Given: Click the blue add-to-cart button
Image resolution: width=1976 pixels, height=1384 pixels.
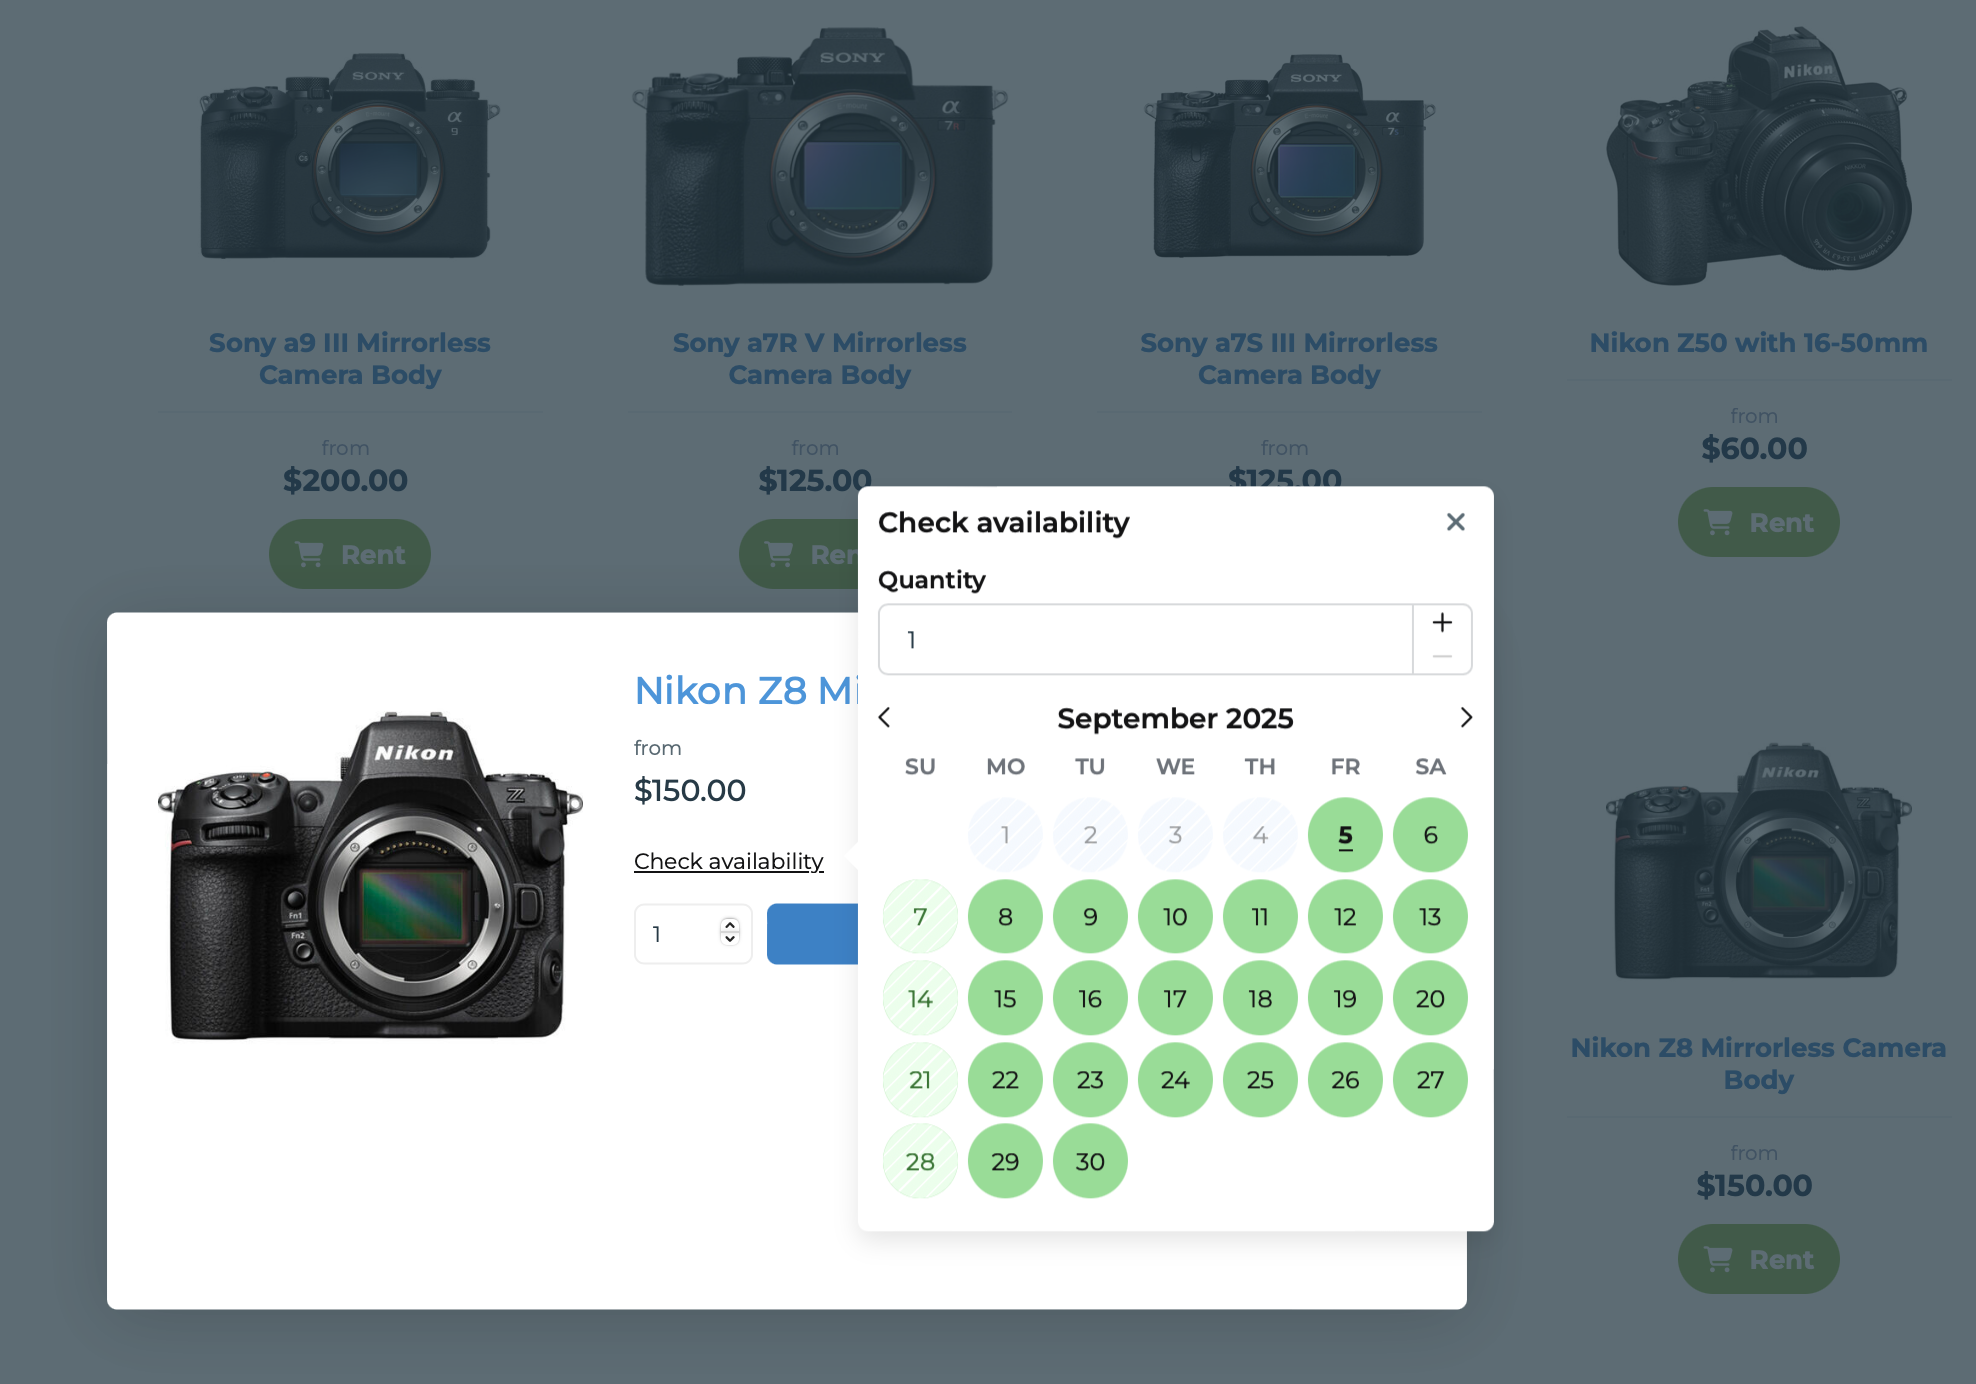Looking at the screenshot, I should point(812,934).
